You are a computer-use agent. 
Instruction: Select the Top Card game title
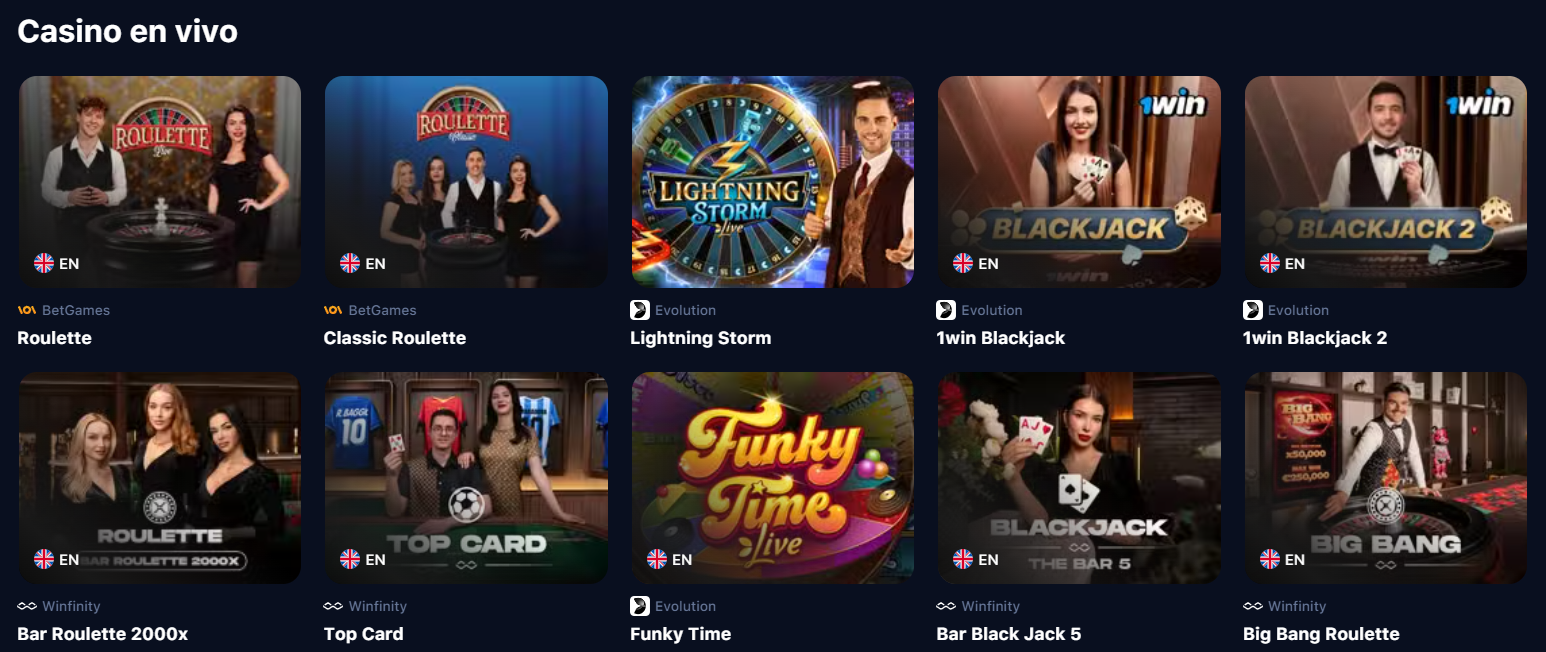pos(364,634)
